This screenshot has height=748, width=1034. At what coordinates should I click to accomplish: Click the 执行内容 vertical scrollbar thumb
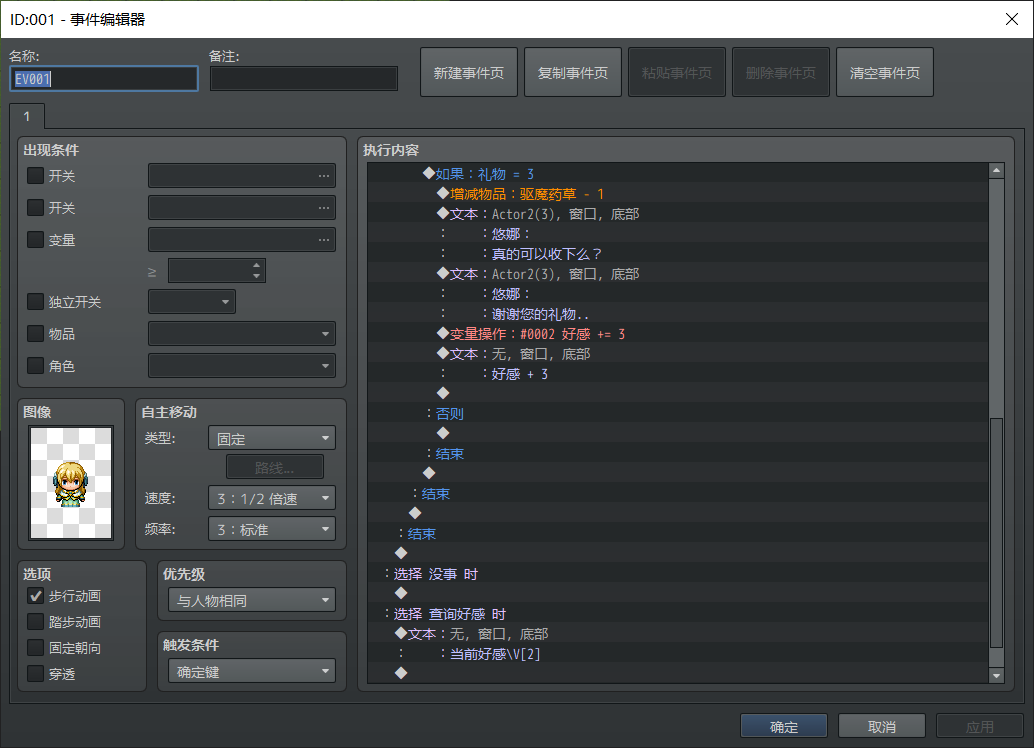tap(996, 533)
